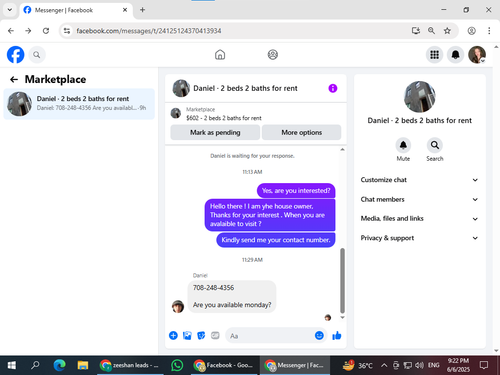This screenshot has width=500, height=375.
Task: Open the Groups icon in top navigation
Action: [x=273, y=55]
